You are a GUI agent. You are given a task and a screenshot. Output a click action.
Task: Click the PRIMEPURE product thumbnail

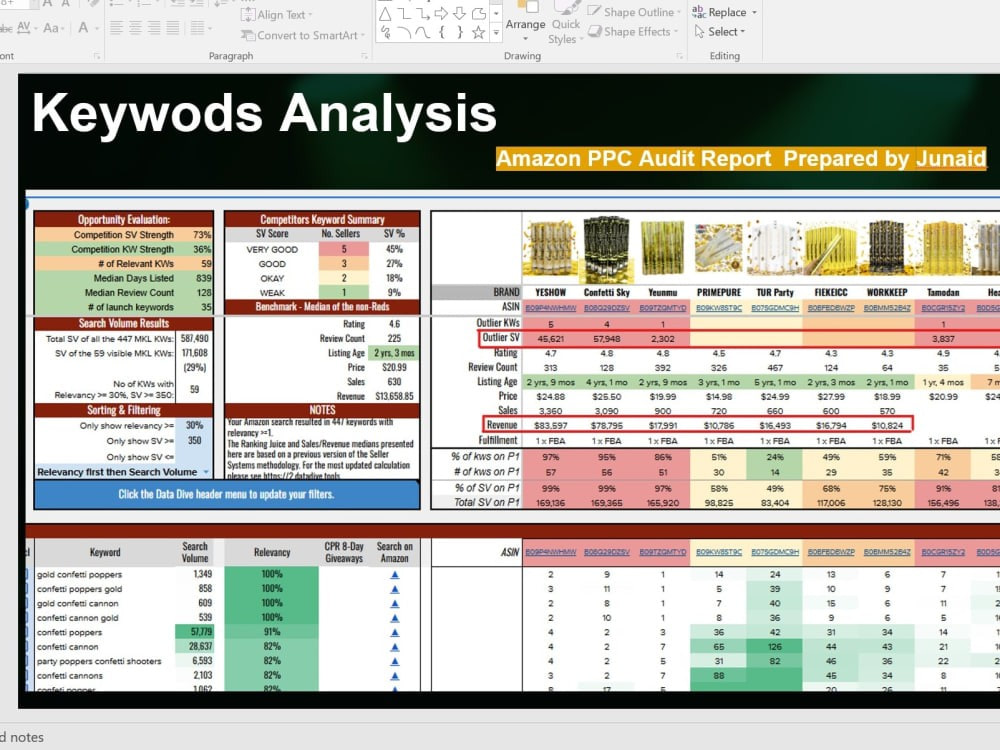pyautogui.click(x=718, y=247)
